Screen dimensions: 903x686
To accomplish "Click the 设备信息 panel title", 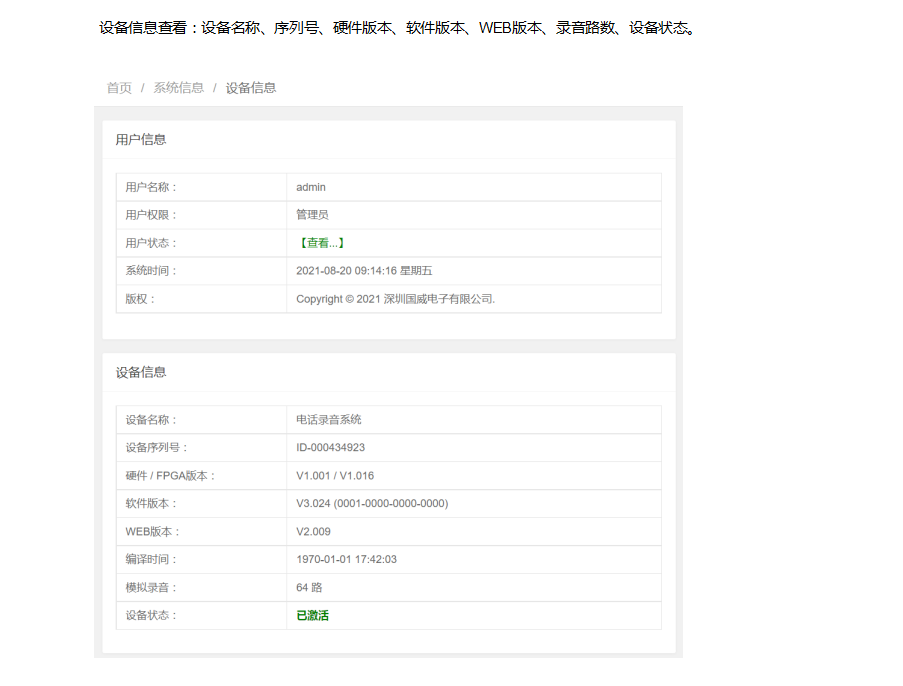I will pos(141,372).
